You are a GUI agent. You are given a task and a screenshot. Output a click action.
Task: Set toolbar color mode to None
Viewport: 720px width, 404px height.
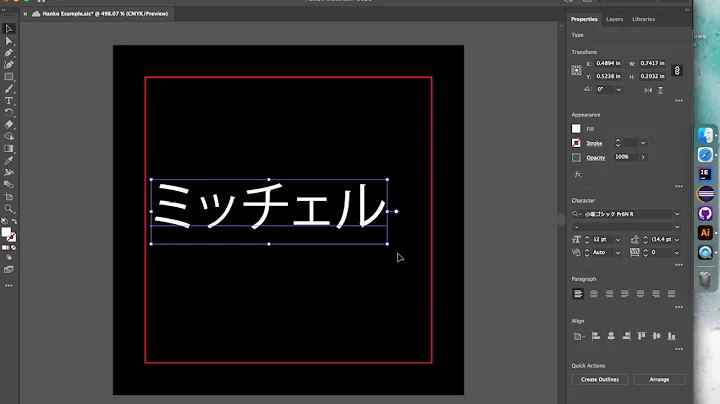pos(13,248)
